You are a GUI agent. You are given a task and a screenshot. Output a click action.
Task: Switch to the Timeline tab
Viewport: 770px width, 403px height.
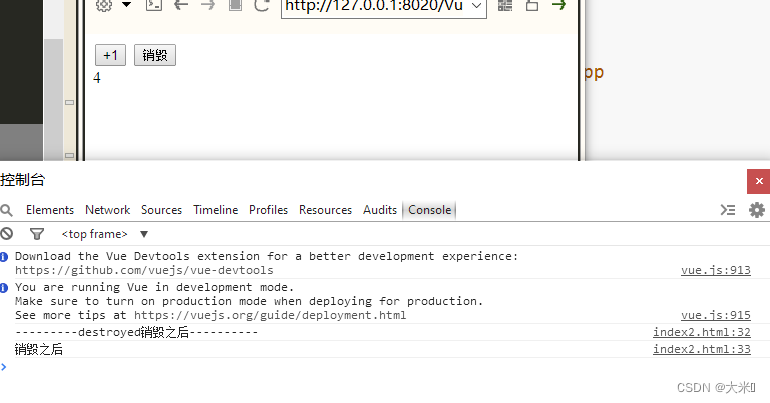click(216, 210)
